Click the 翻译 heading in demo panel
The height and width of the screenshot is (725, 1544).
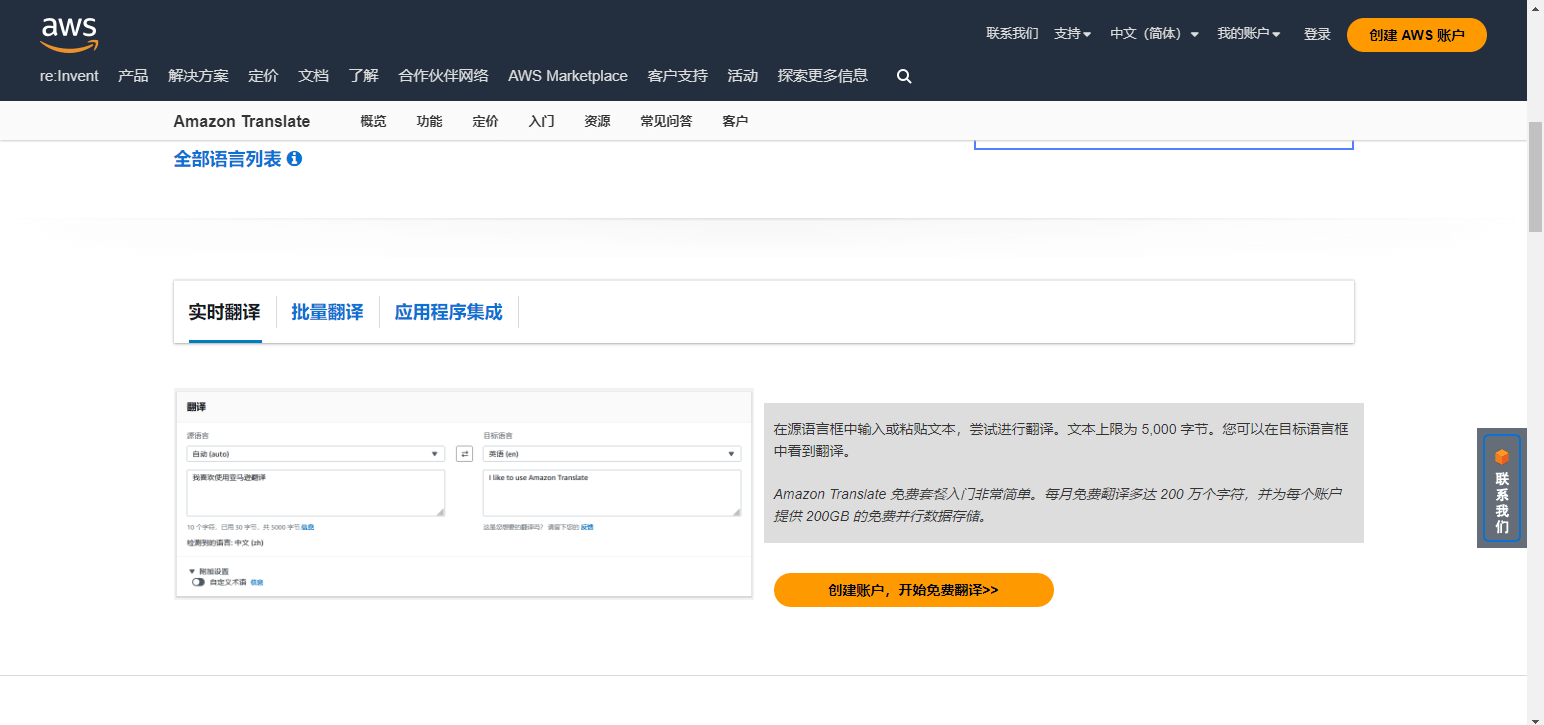pyautogui.click(x=196, y=407)
